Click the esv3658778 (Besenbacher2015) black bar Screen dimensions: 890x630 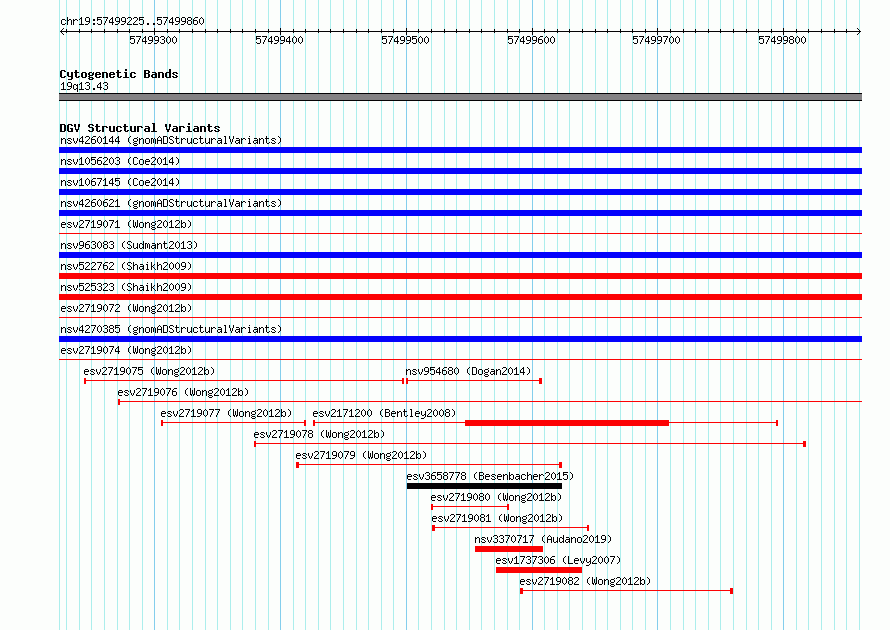(x=484, y=486)
